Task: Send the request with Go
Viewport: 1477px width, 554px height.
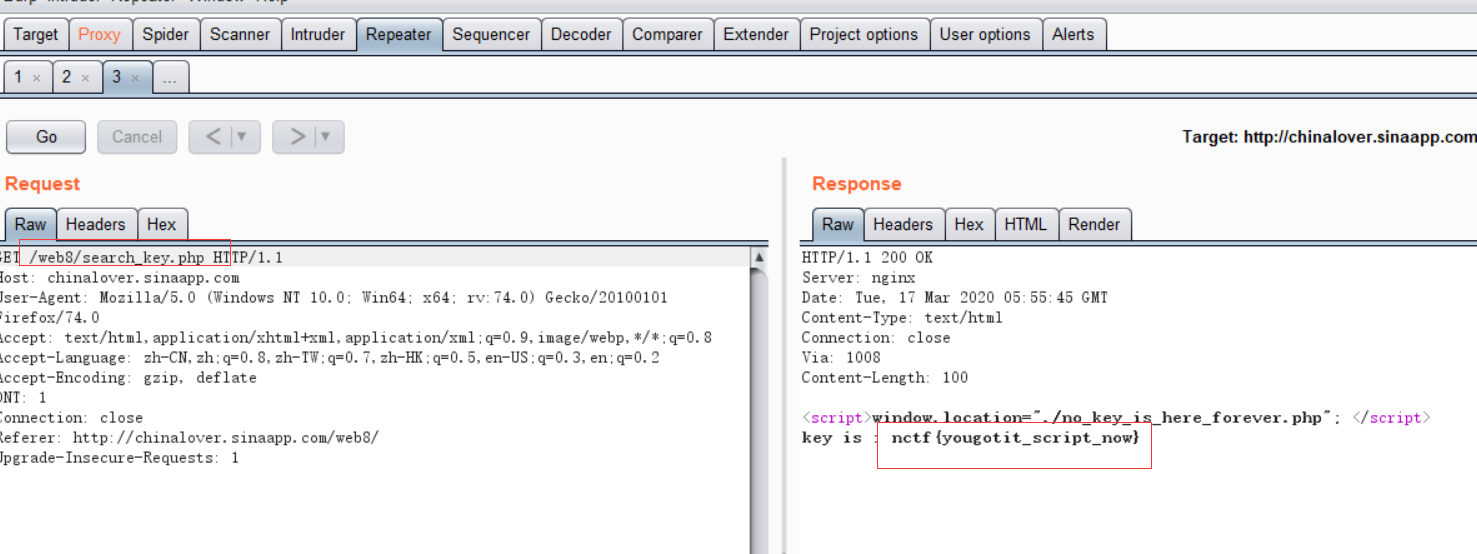Action: point(46,137)
